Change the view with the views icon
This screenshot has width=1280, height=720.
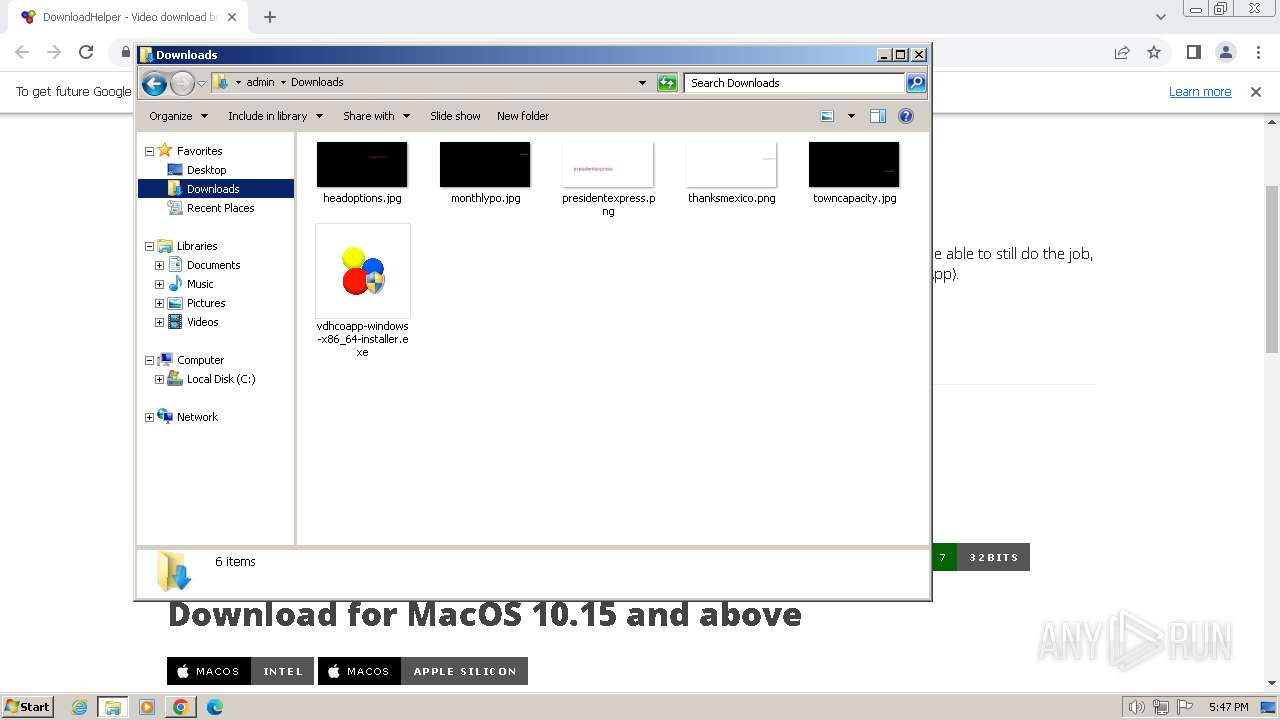[x=827, y=116]
